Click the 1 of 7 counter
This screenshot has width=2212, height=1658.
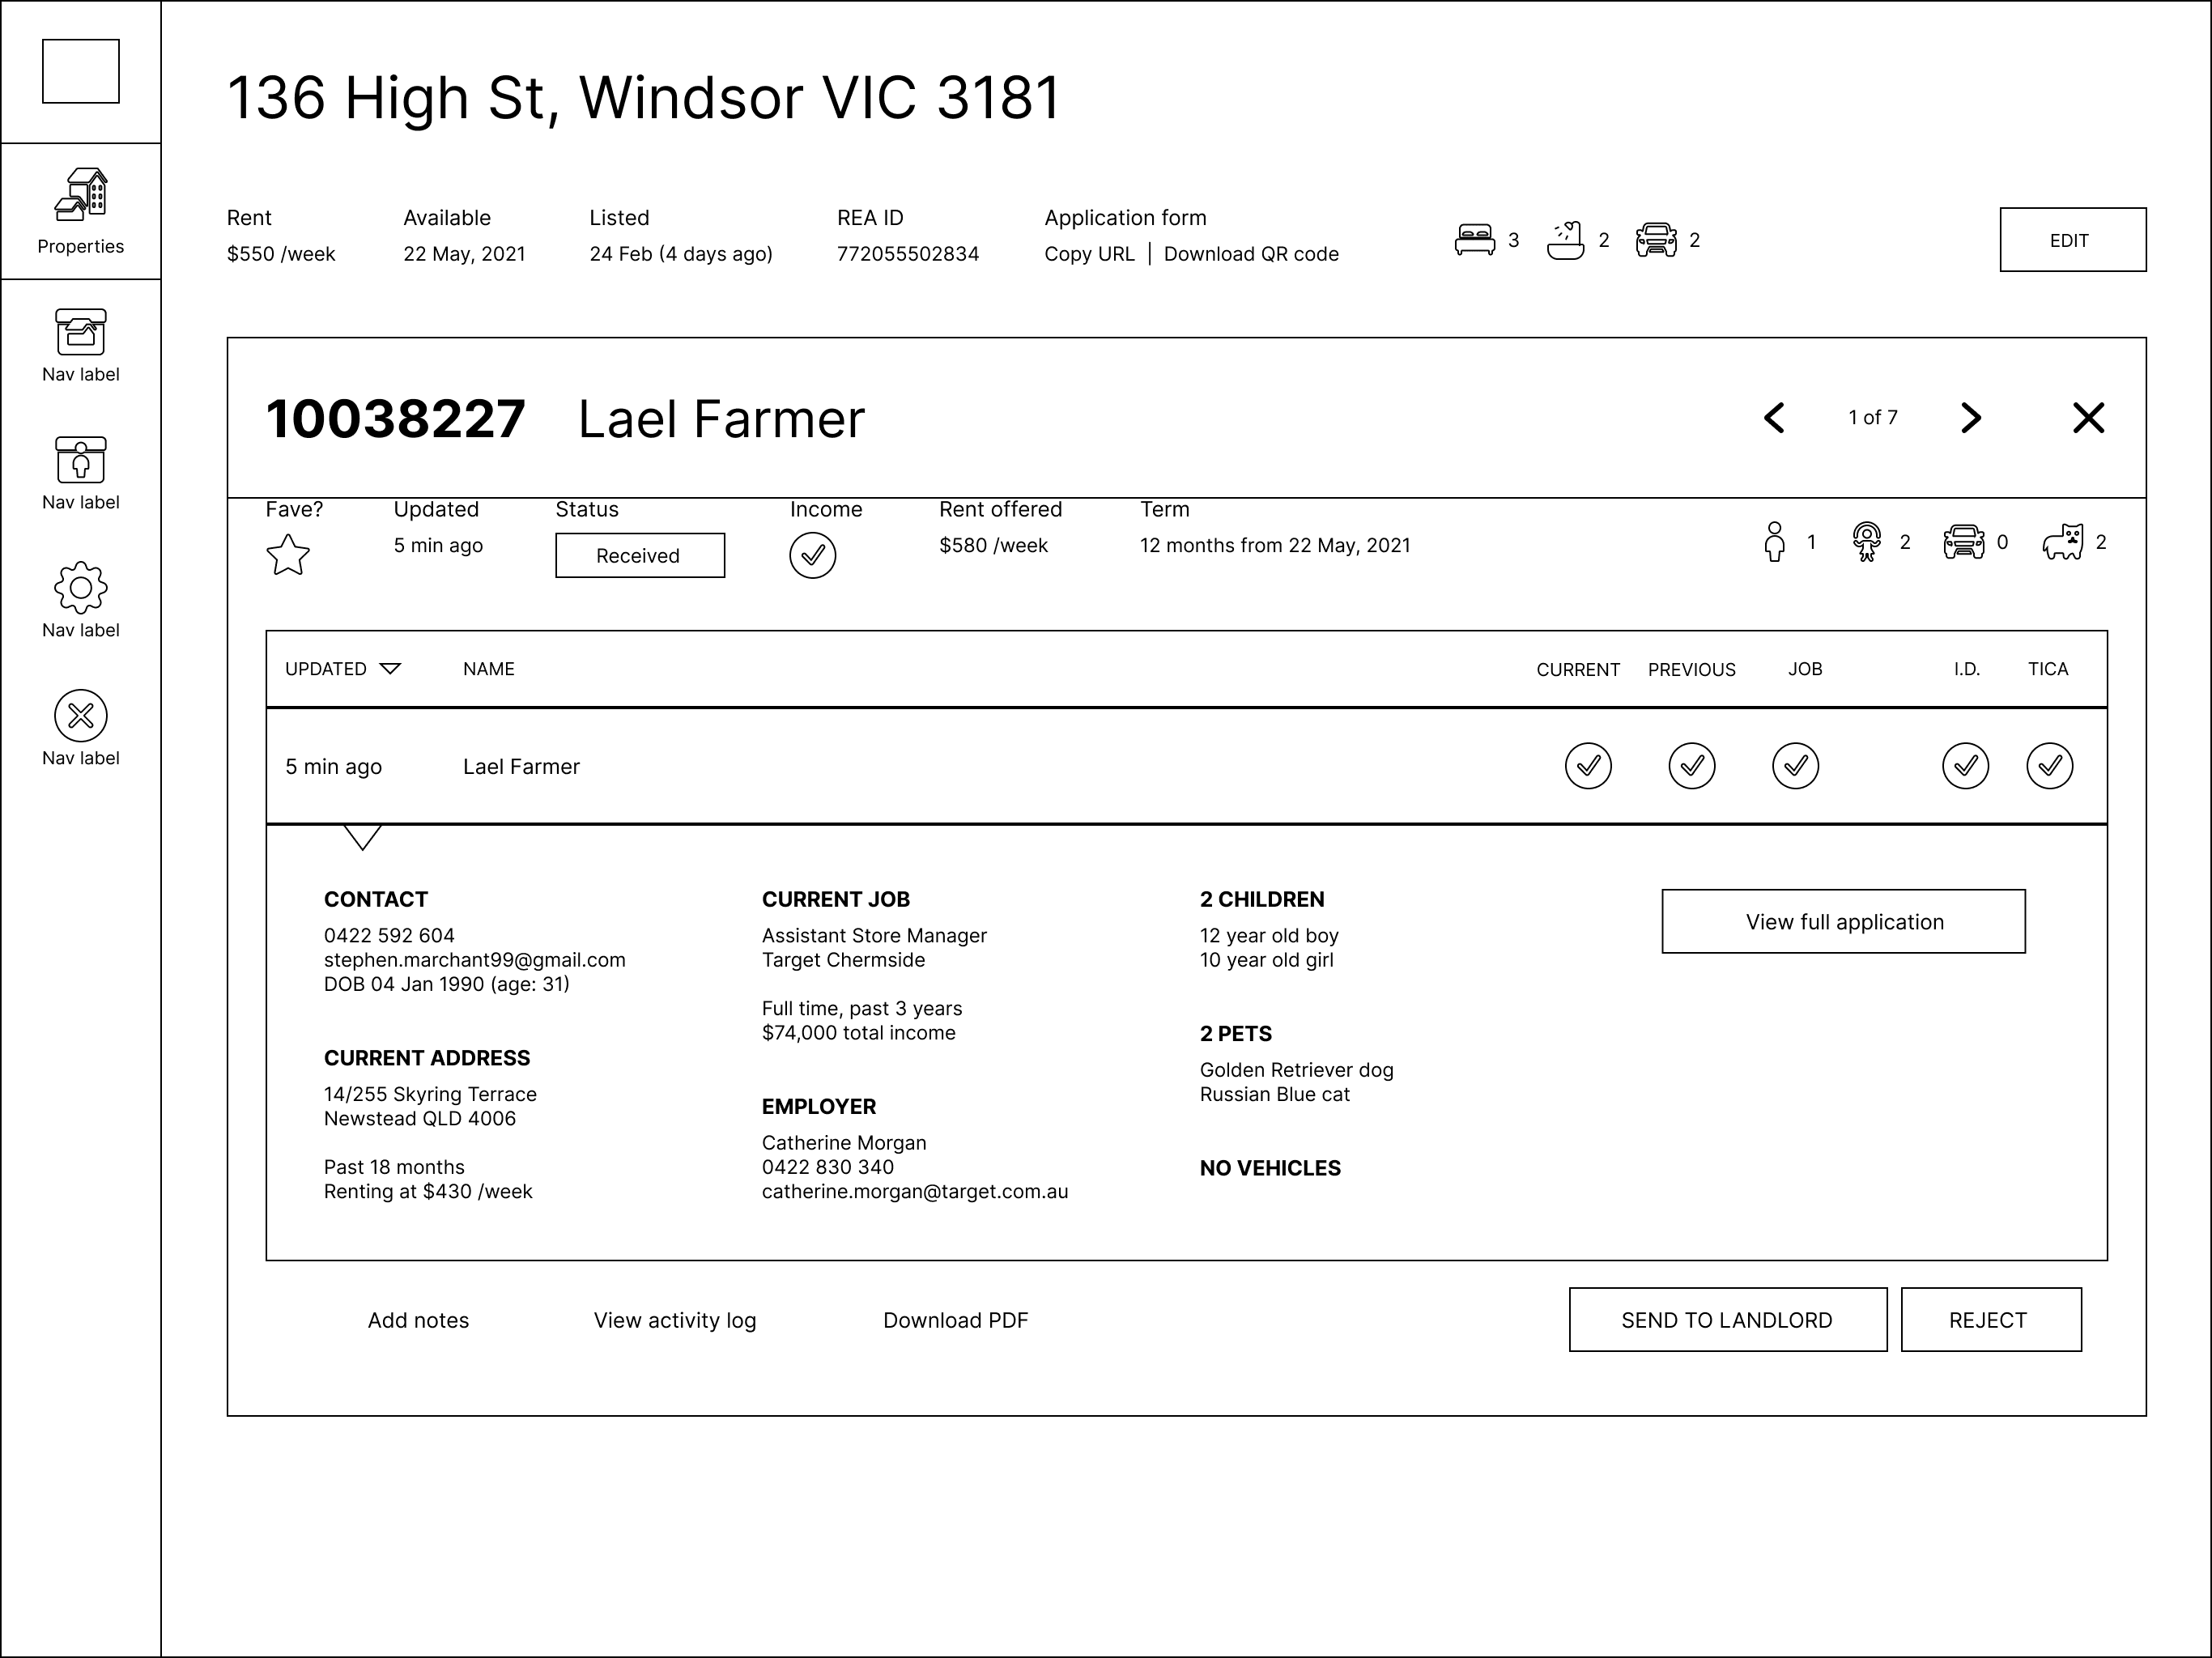[1873, 418]
